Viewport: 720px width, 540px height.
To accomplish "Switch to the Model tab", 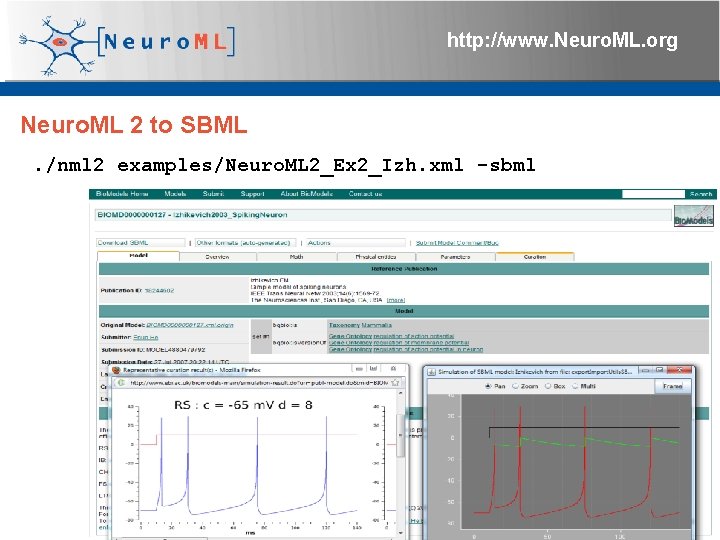I will (x=138, y=256).
